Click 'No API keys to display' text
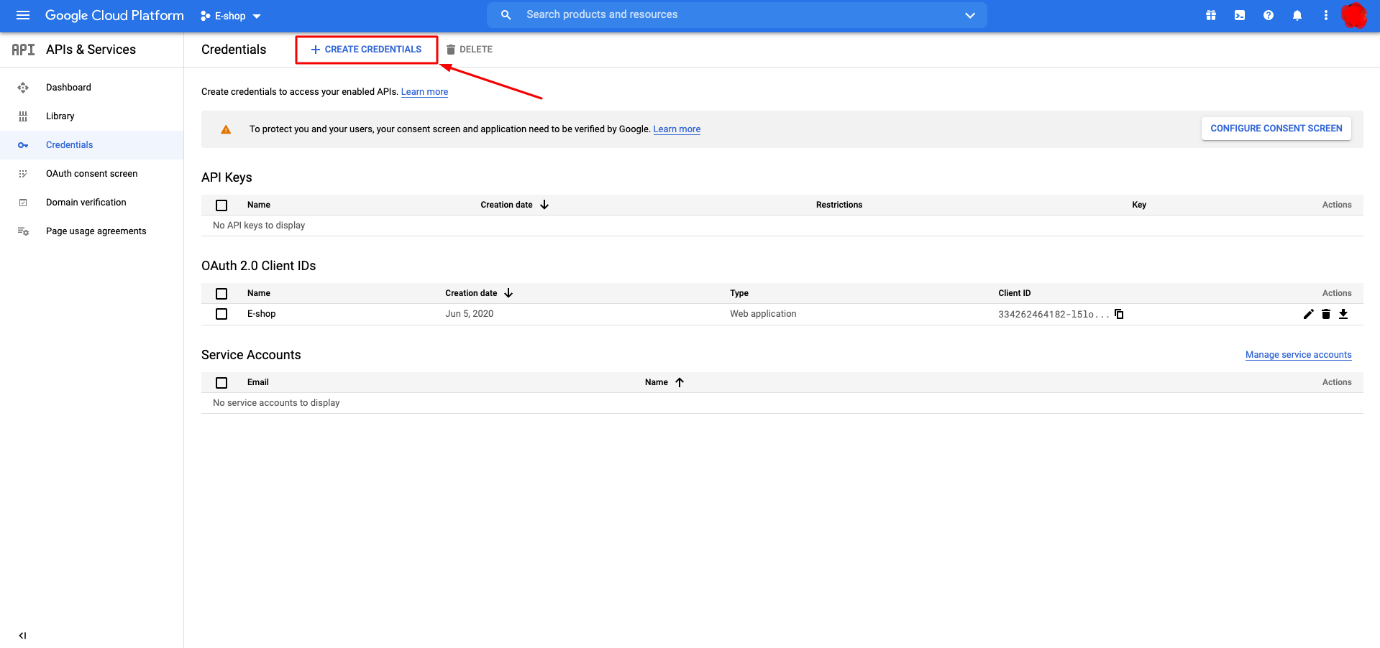 (259, 226)
